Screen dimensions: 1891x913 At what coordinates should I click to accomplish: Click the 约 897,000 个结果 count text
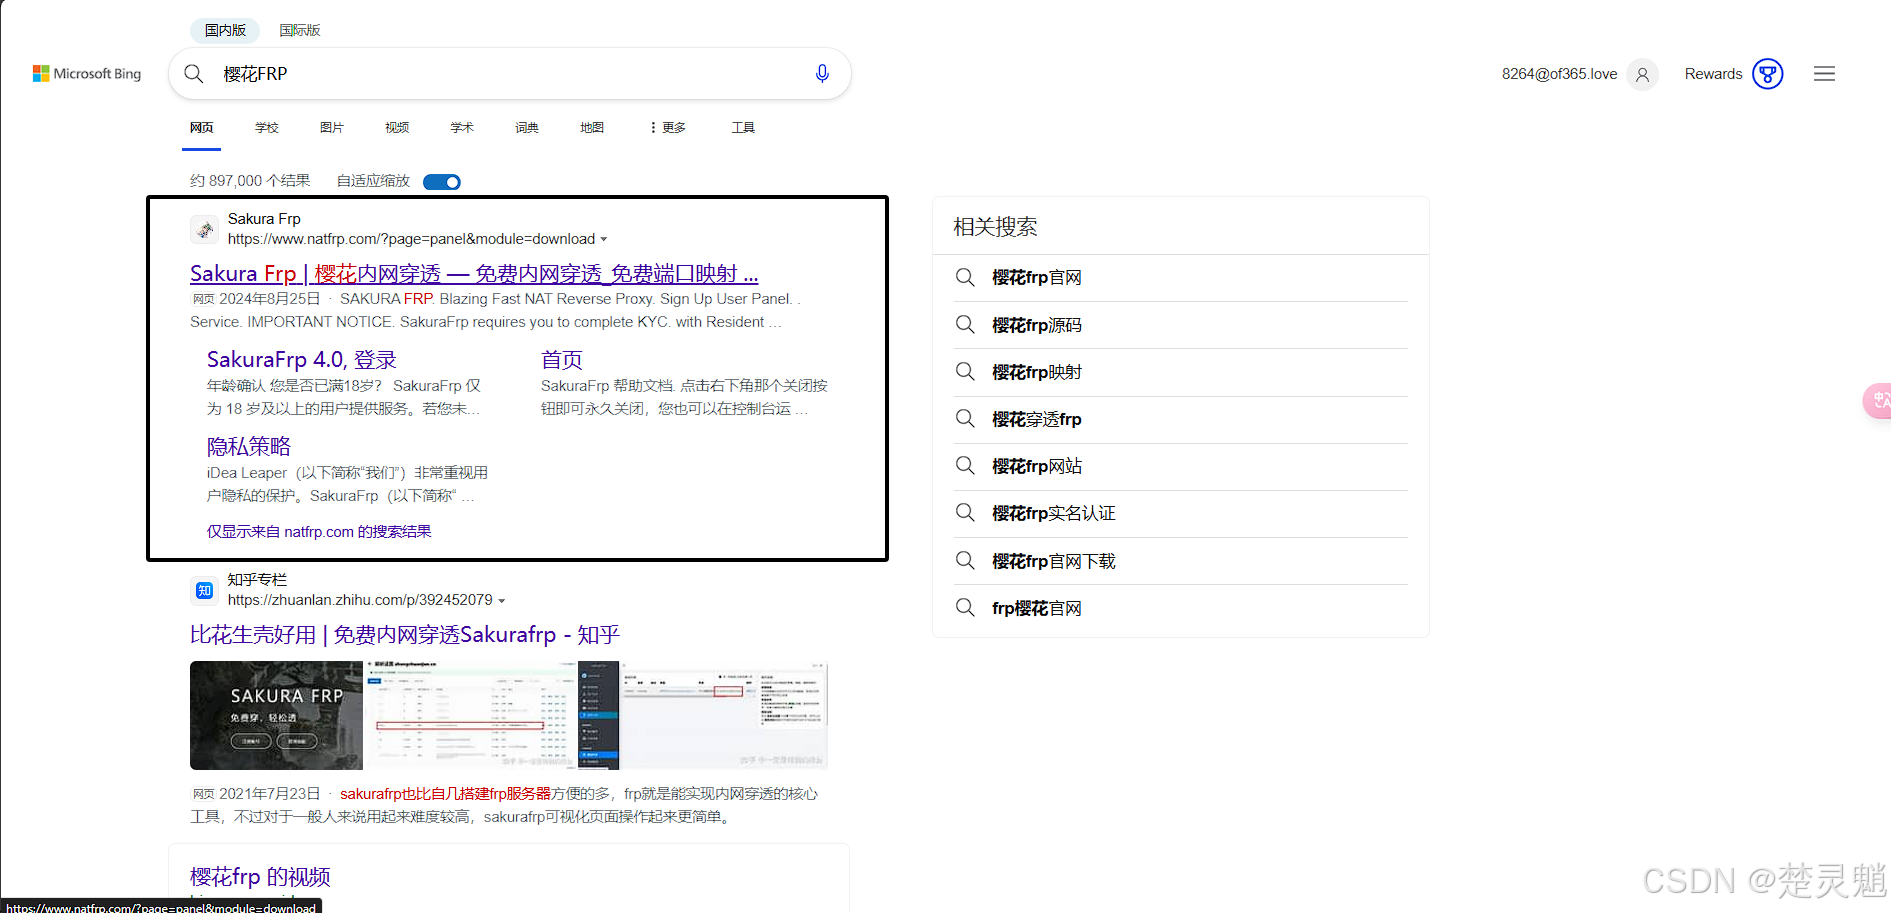[250, 181]
